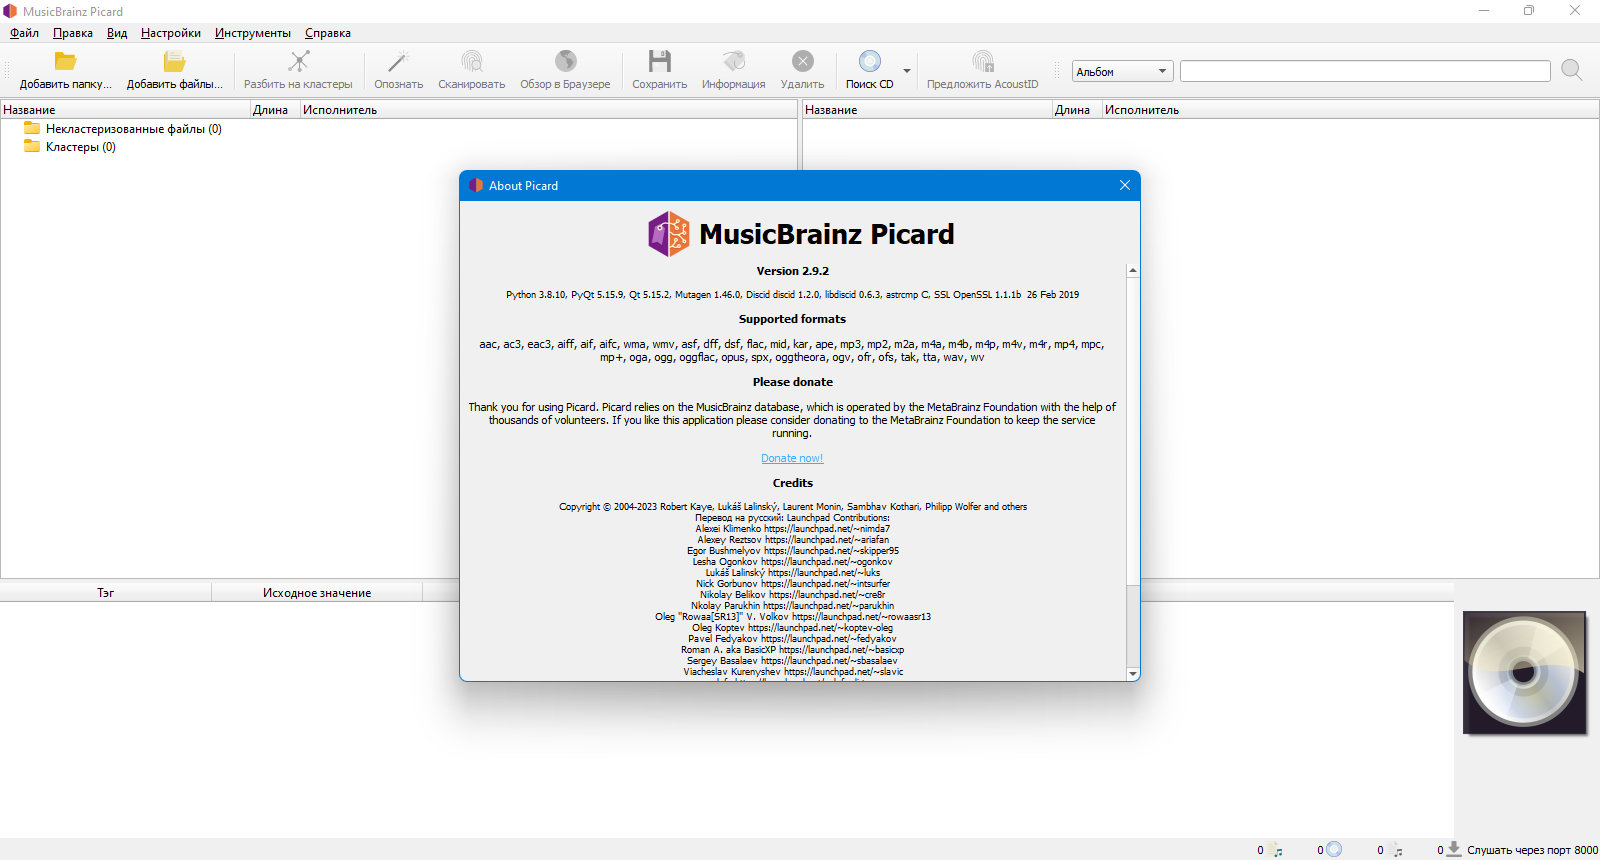Select the Кластеры (0) tree item

(80, 147)
